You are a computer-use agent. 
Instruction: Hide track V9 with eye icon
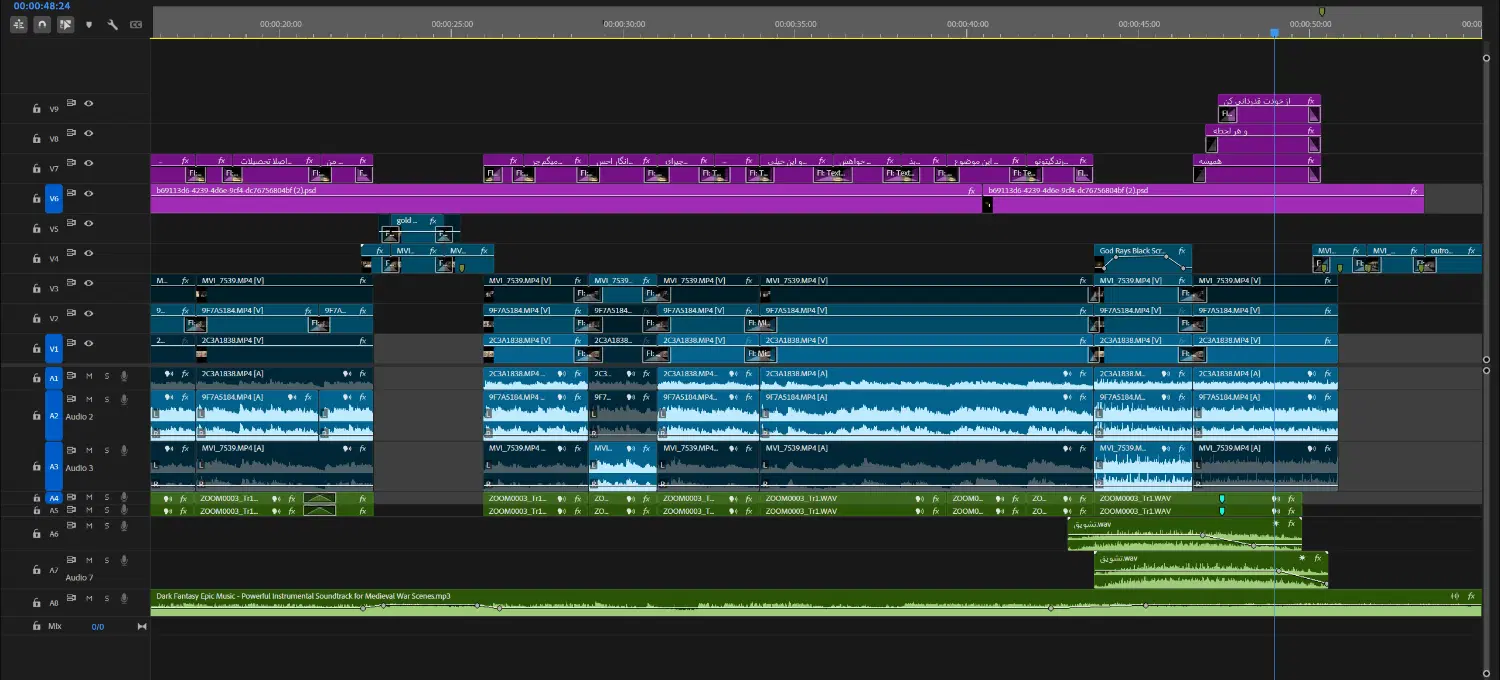89,103
